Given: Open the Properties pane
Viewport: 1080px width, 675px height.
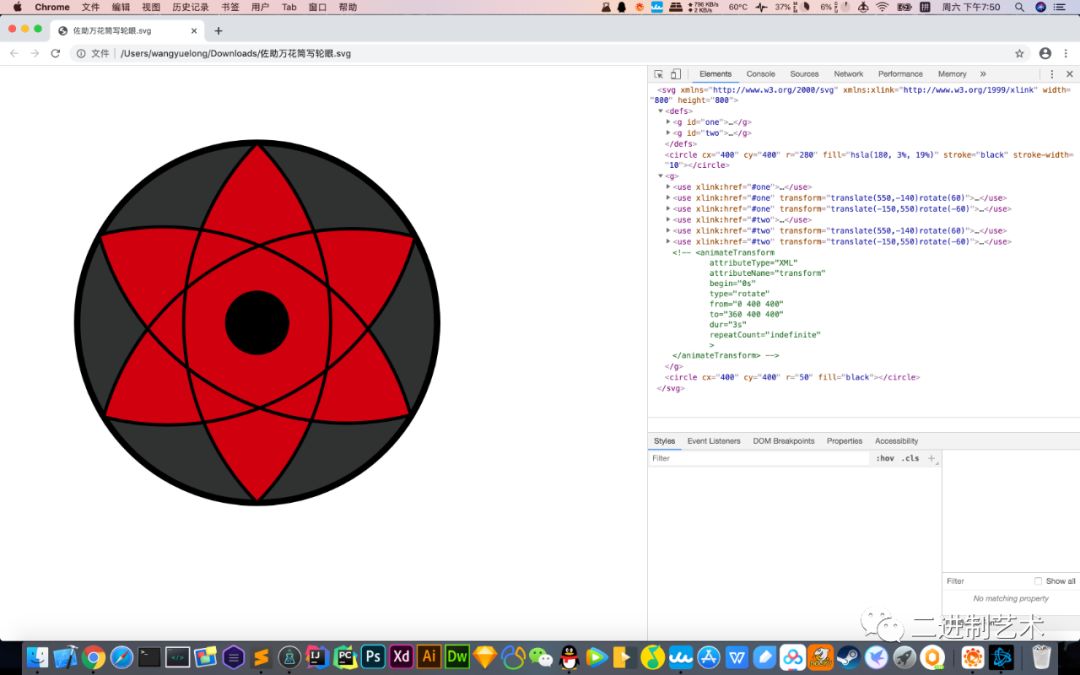Looking at the screenshot, I should (844, 441).
